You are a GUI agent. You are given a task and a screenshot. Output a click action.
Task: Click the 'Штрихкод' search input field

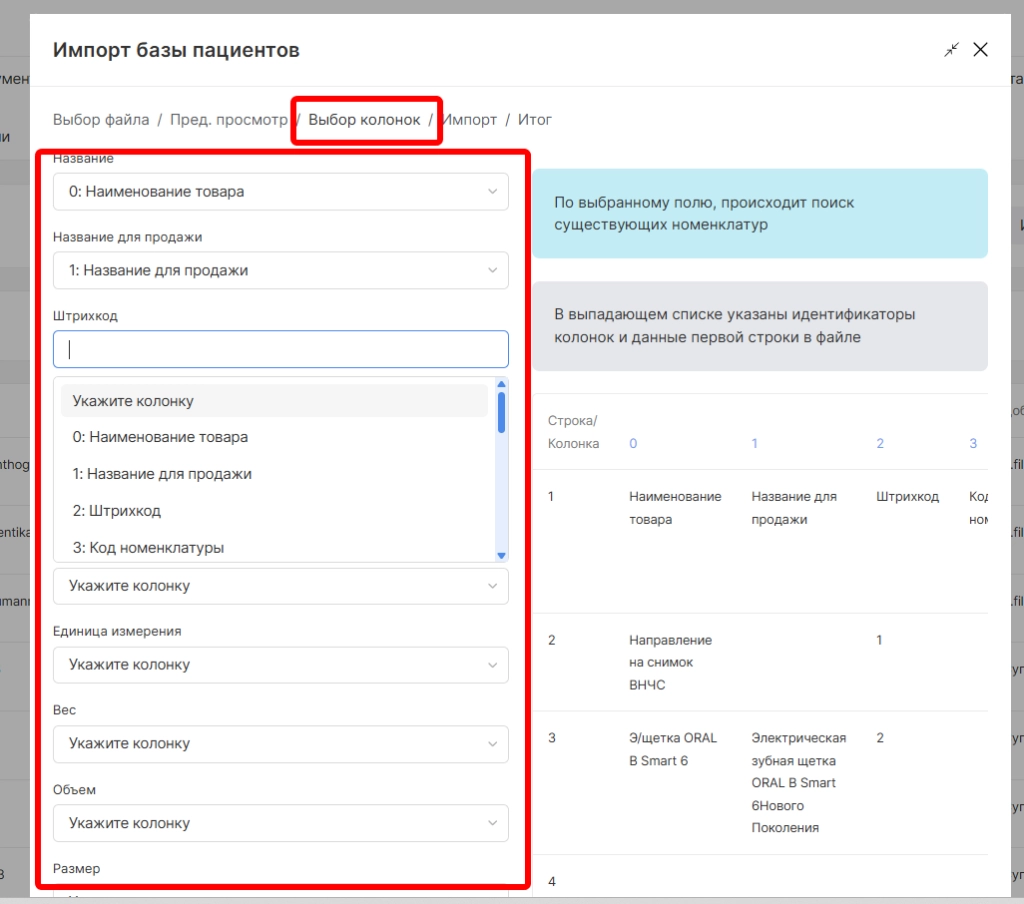[x=280, y=349]
